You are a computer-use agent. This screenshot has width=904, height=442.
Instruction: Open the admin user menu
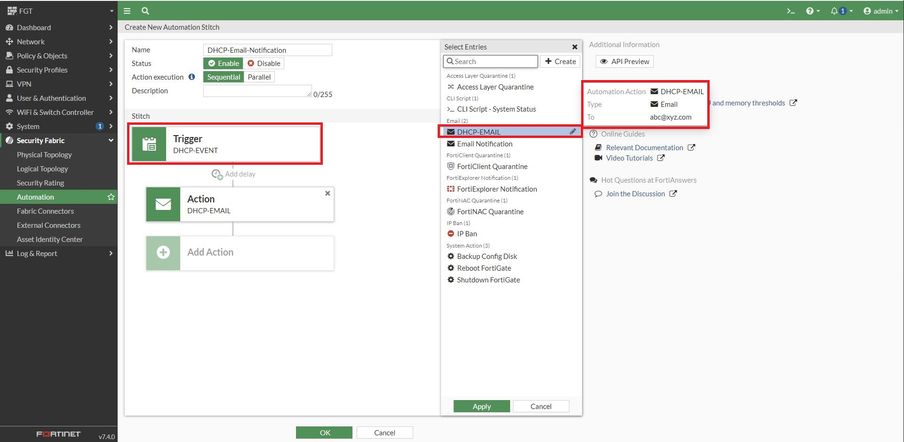point(882,11)
